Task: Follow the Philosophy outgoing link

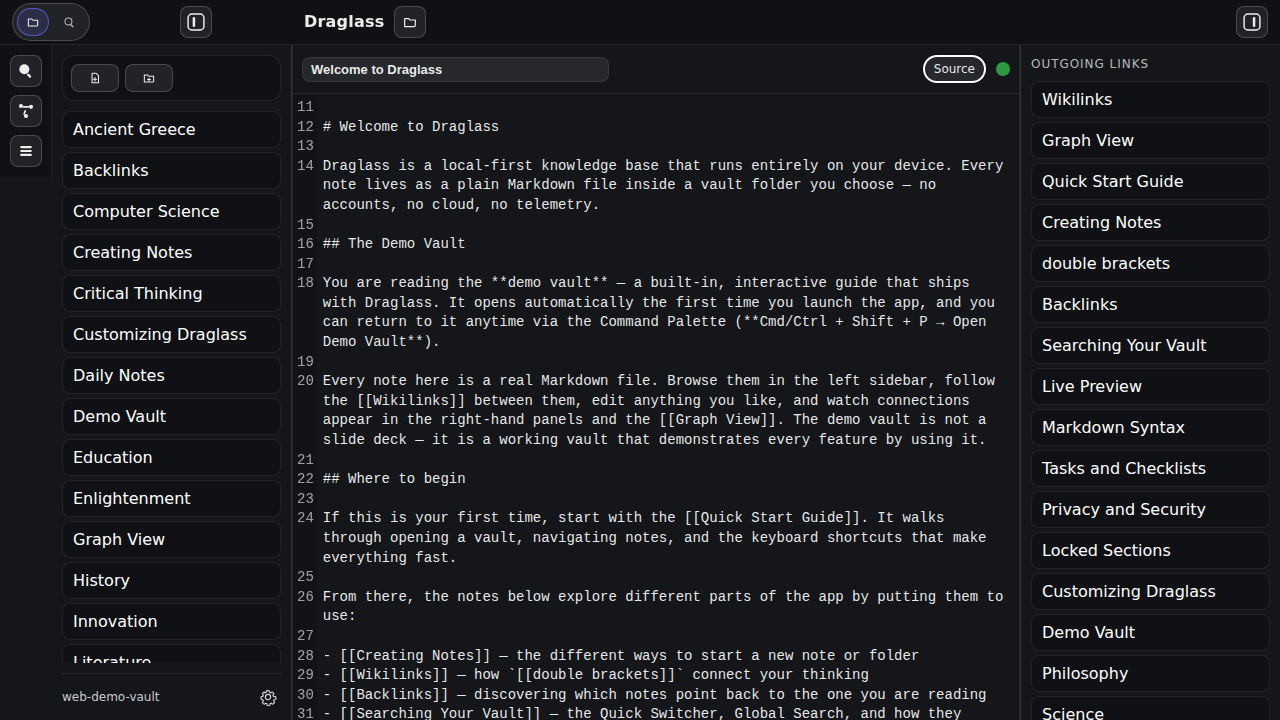Action: point(1150,673)
